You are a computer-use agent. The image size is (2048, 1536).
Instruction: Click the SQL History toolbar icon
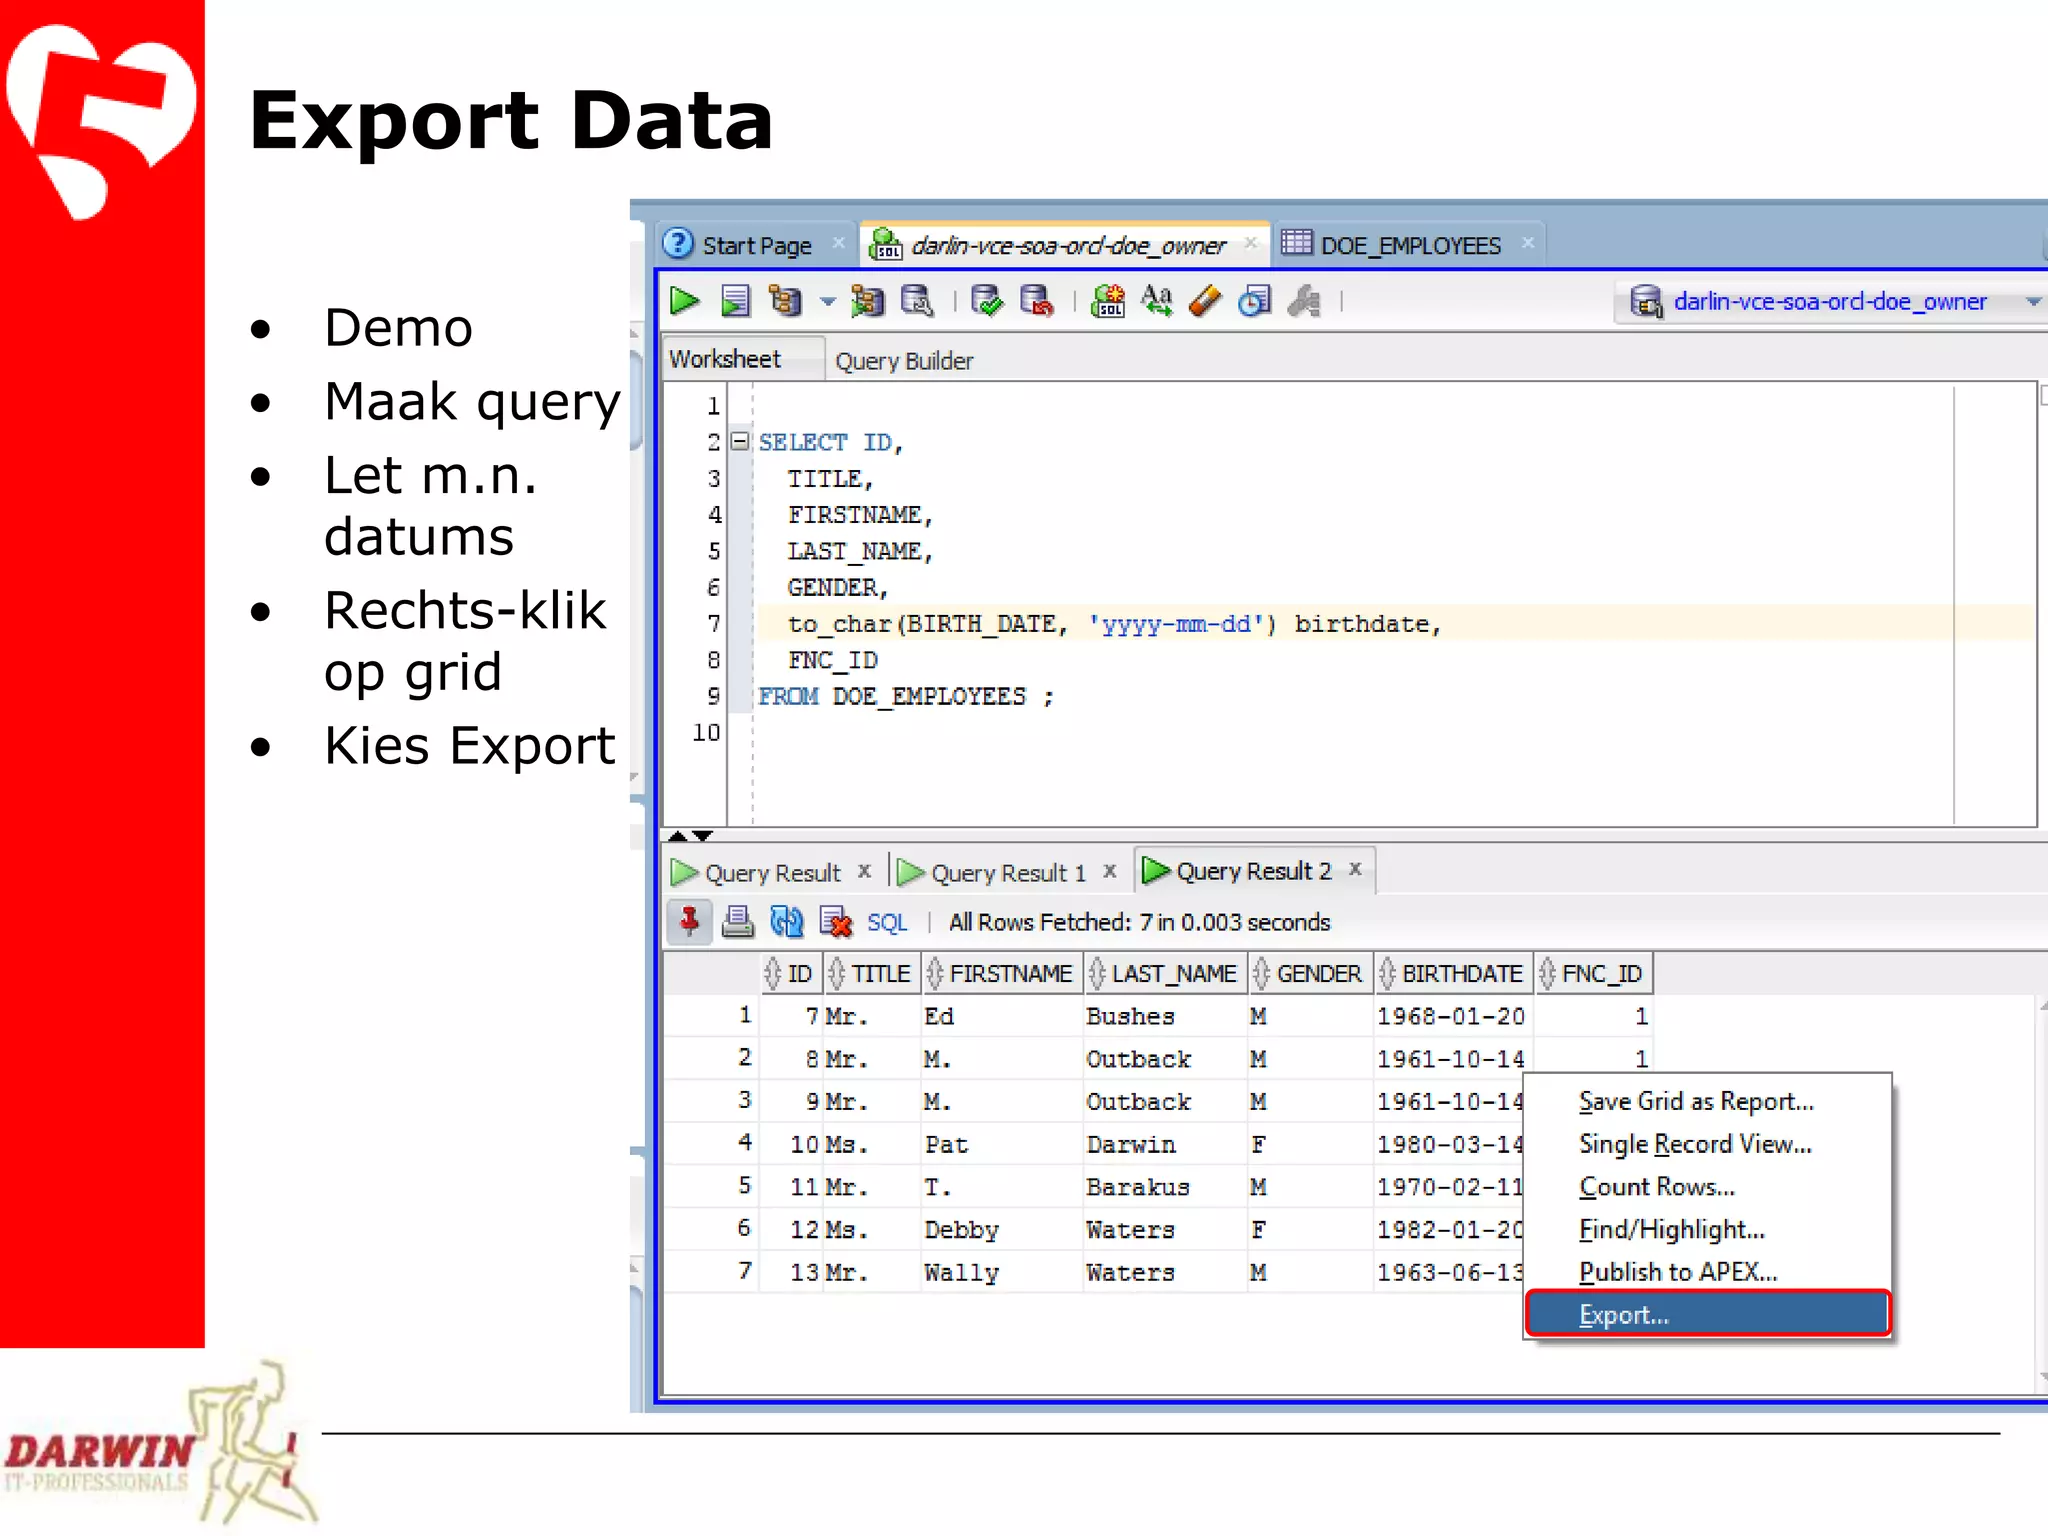click(x=1254, y=301)
